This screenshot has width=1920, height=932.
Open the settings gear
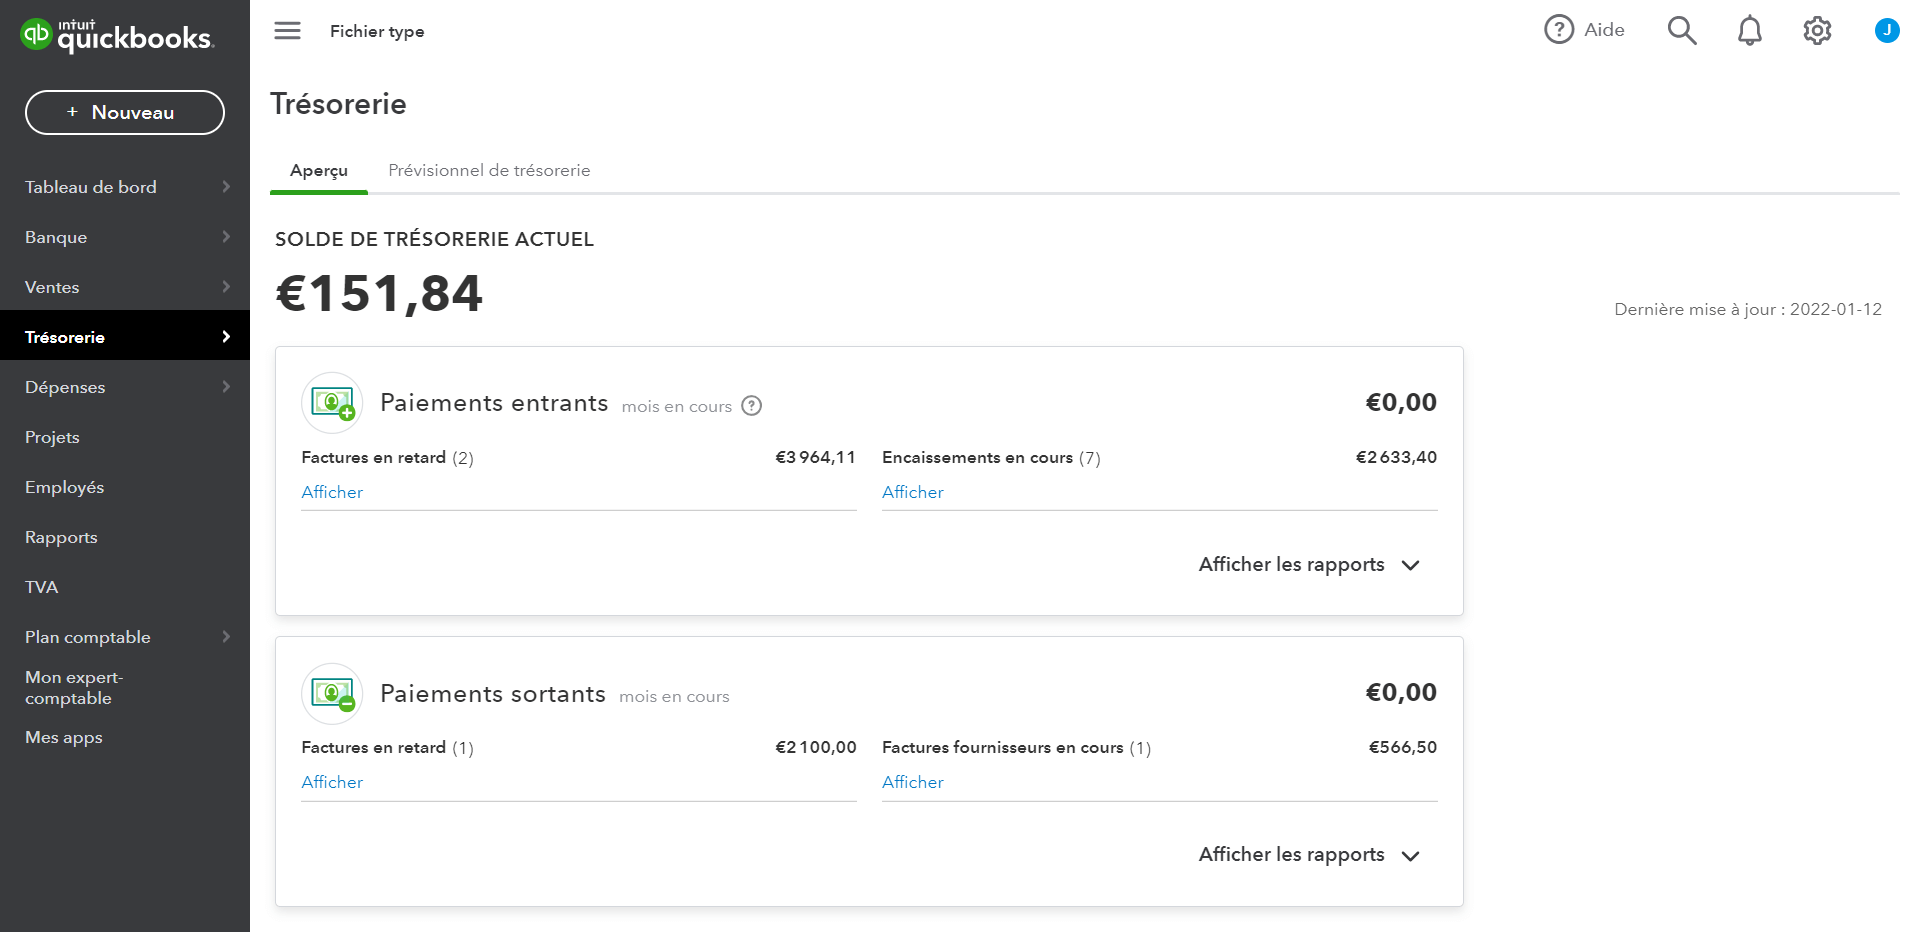click(x=1817, y=31)
